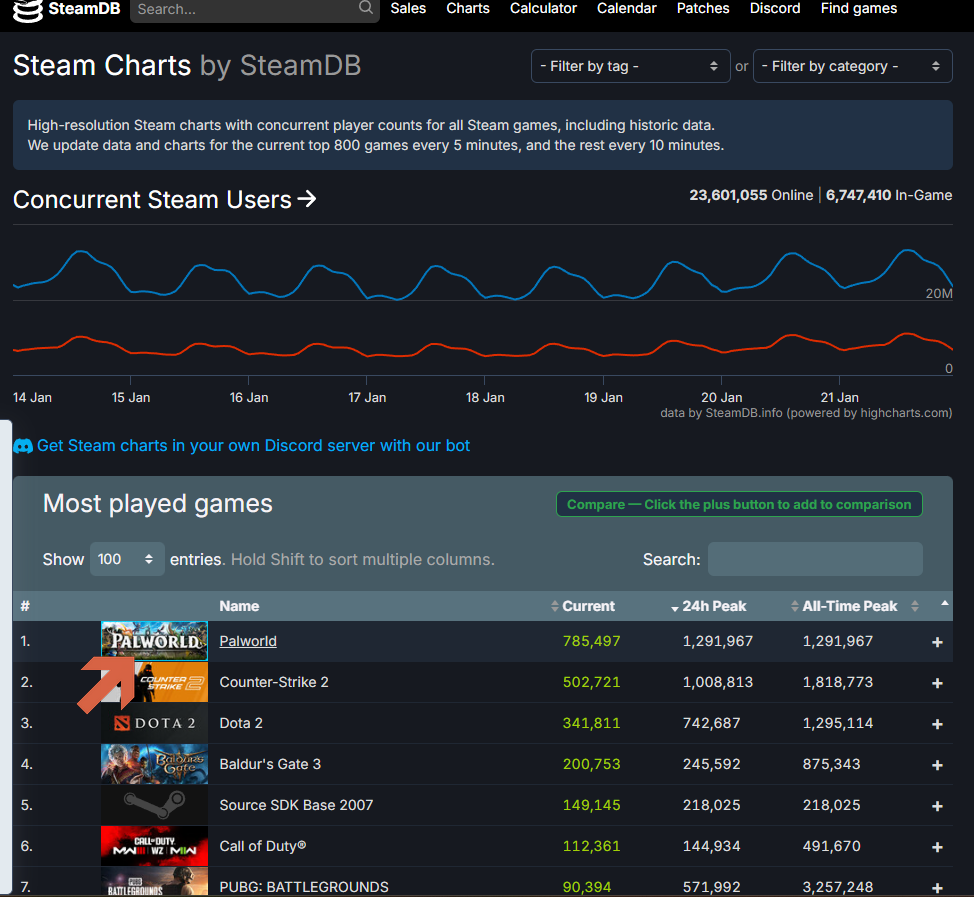Screen dimensions: 974x897
Task: Open PUBG: BATTLEGROUNDS name link
Action: pos(304,887)
